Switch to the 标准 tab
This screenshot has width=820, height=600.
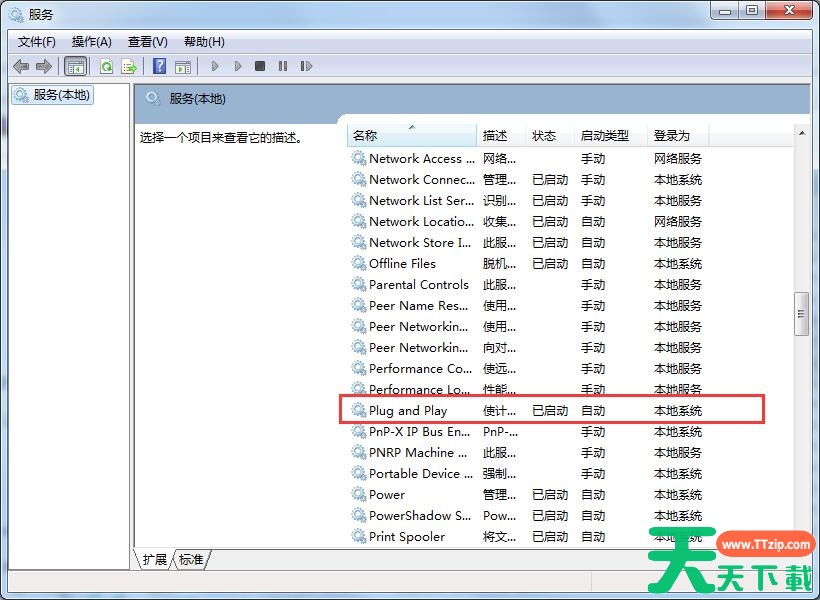(191, 559)
